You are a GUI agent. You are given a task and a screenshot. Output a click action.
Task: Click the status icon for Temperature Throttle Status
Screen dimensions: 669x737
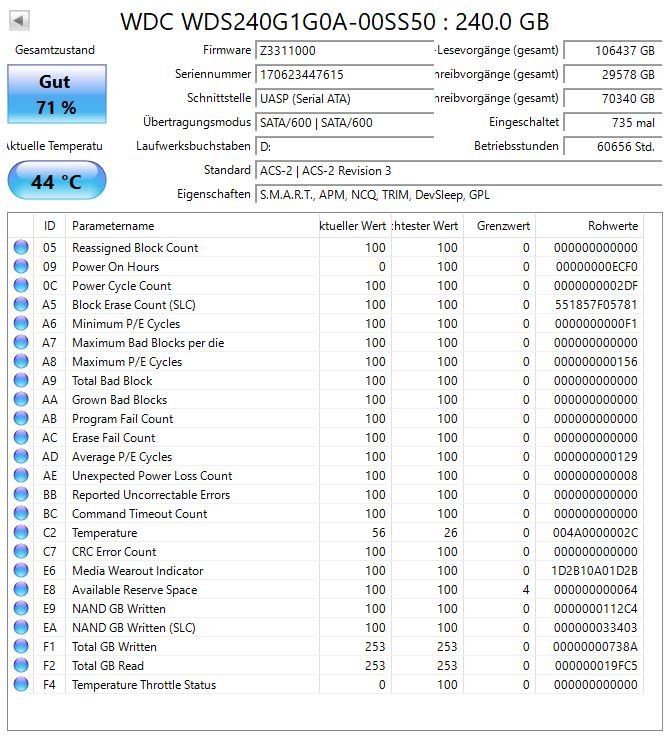21,684
